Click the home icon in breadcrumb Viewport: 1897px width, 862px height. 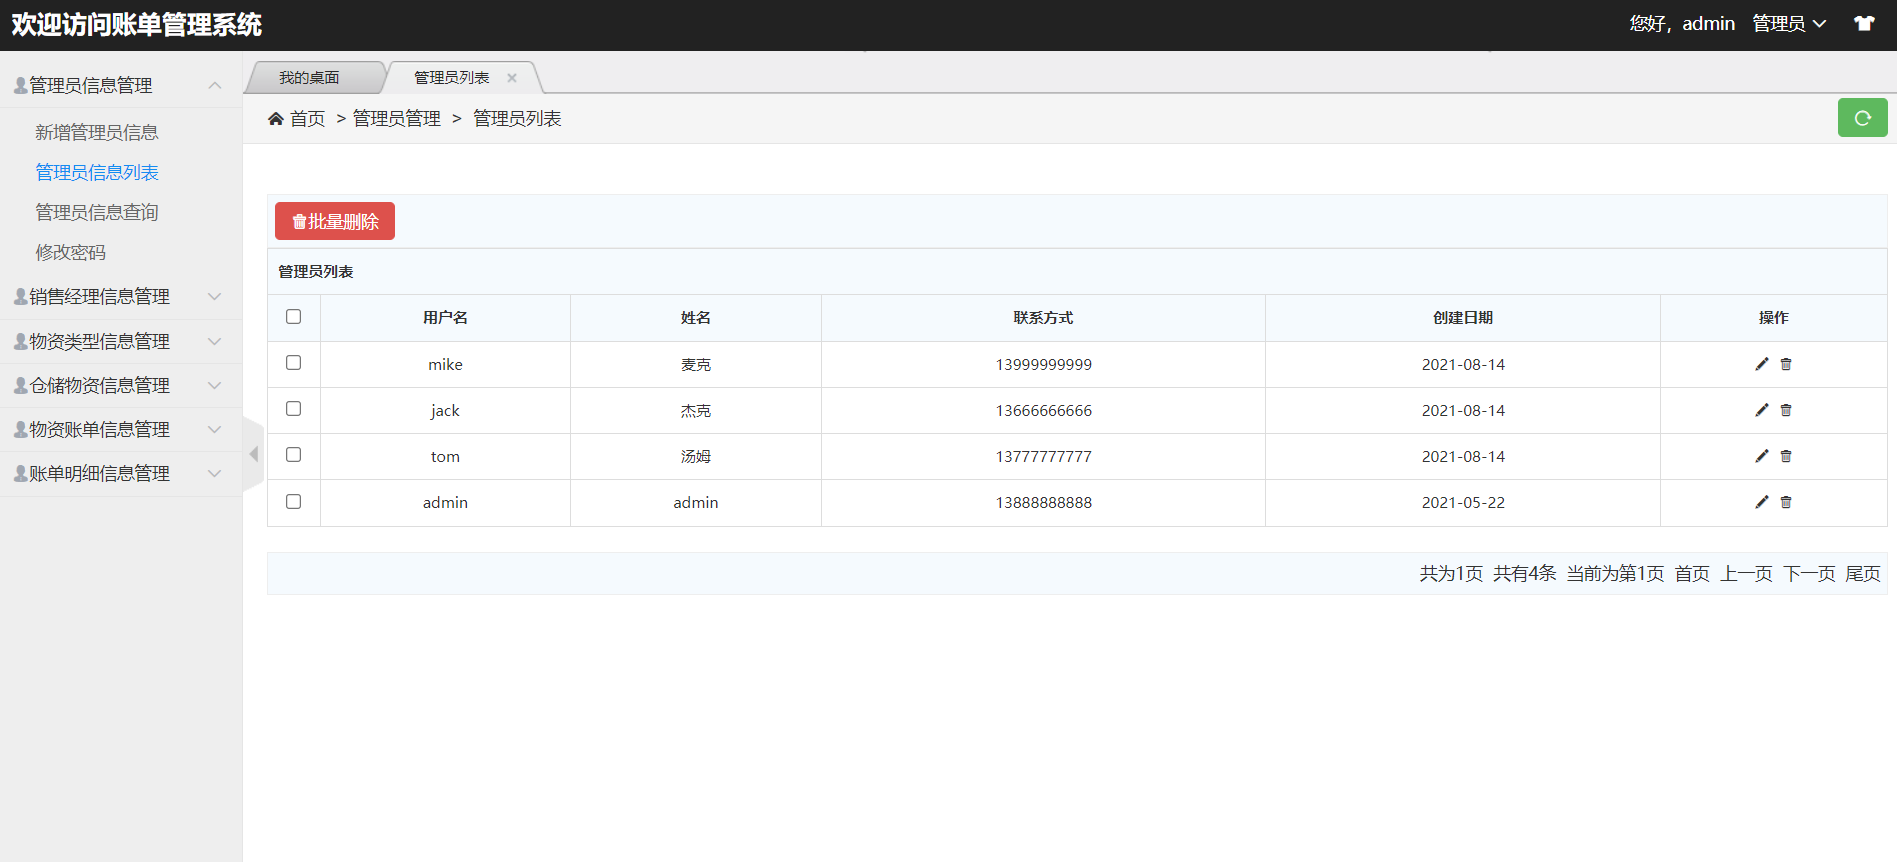[276, 119]
